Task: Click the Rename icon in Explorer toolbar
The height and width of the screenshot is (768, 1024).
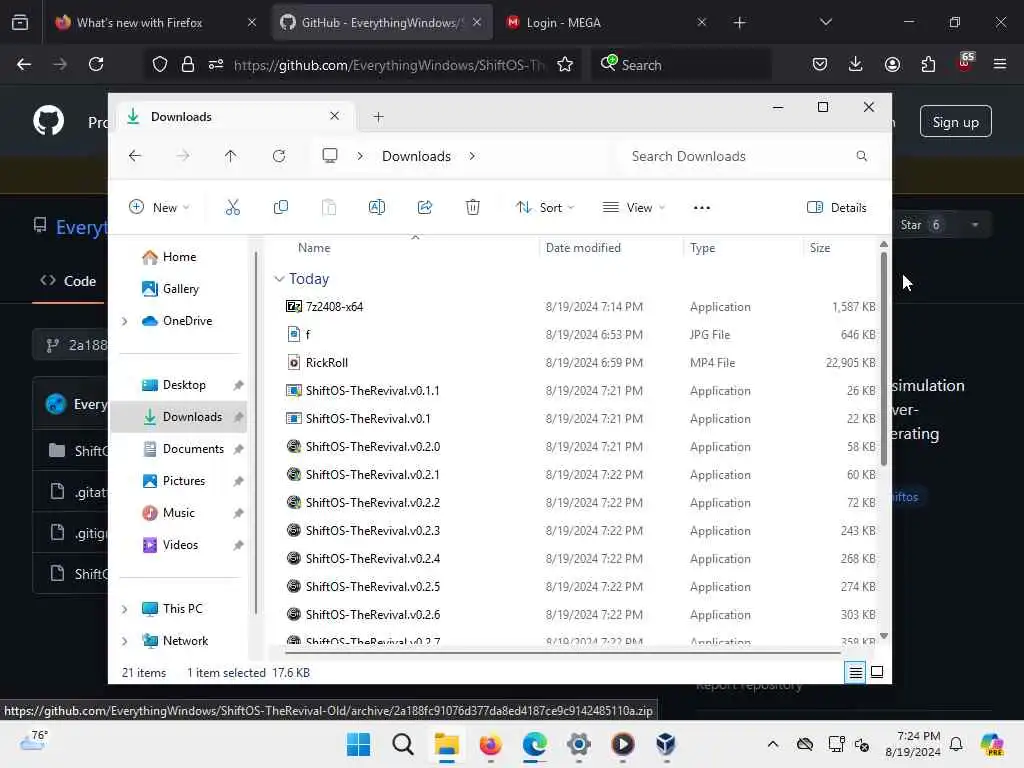Action: pyautogui.click(x=377, y=208)
